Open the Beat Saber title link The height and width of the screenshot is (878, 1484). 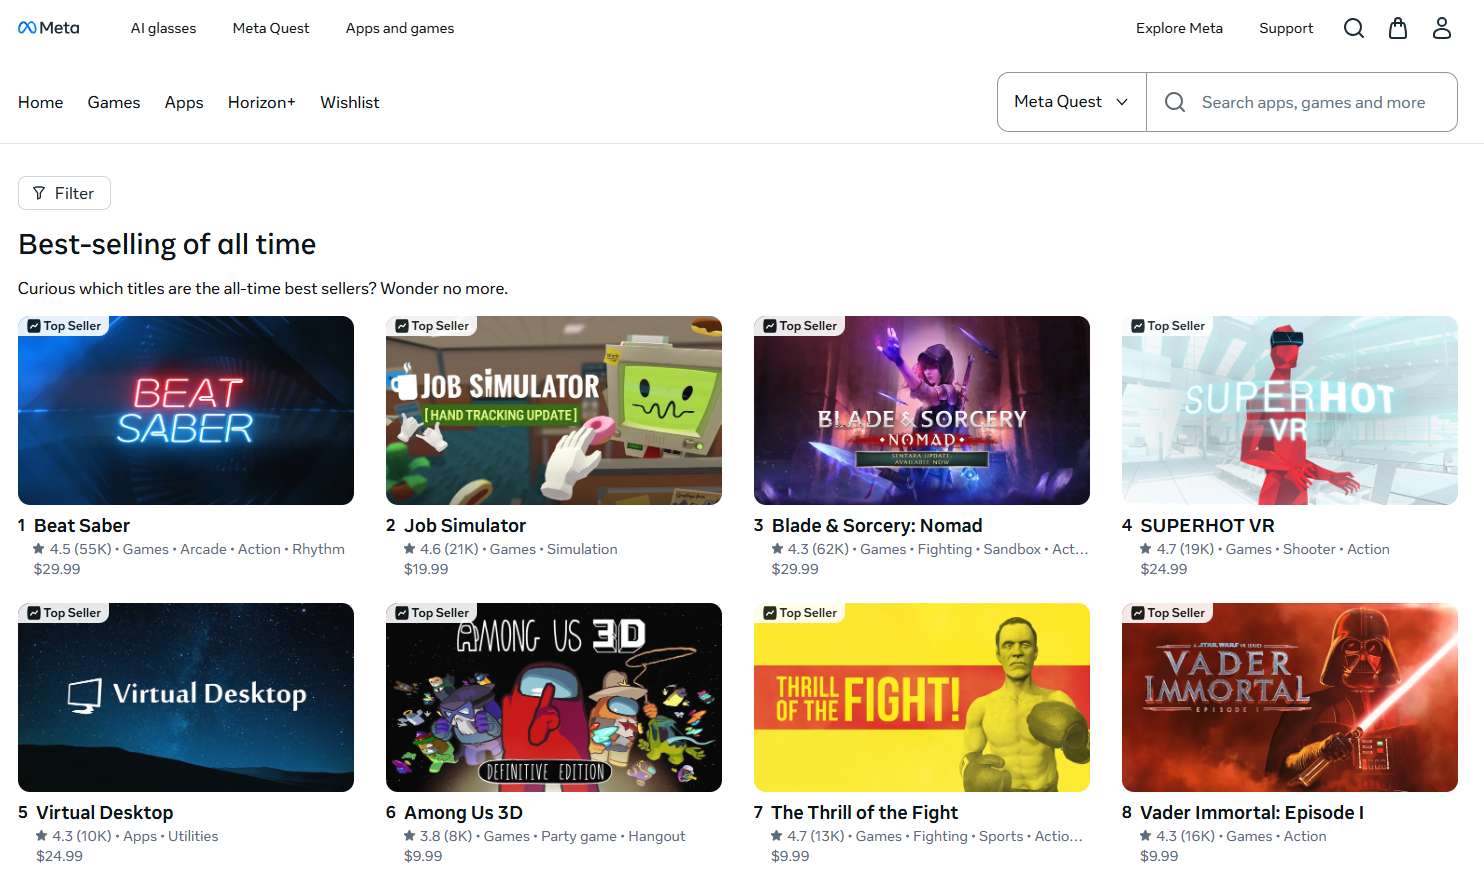pyautogui.click(x=82, y=525)
